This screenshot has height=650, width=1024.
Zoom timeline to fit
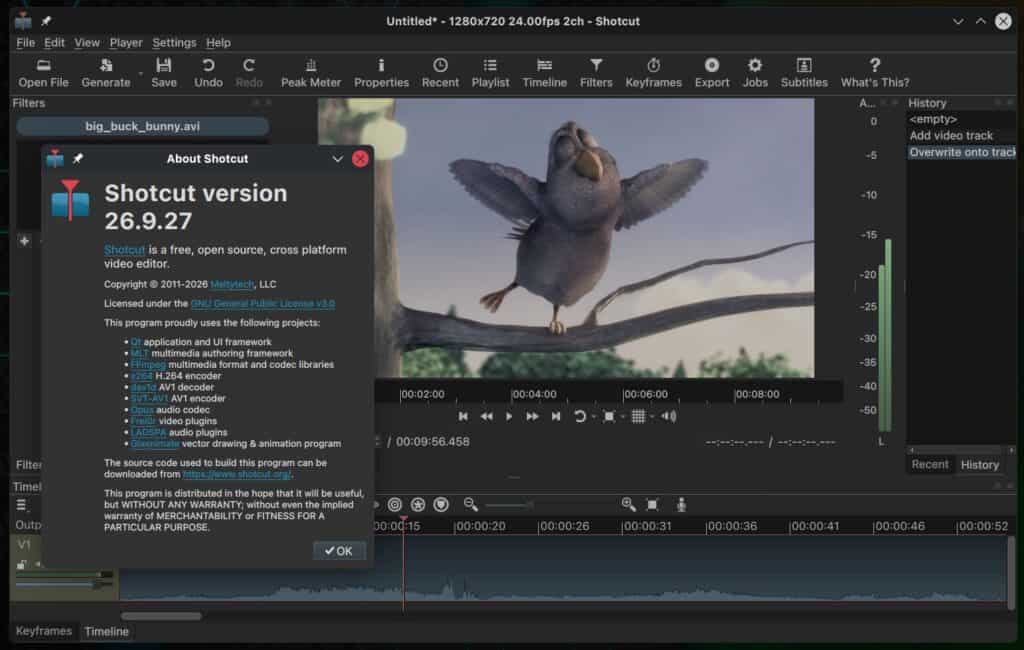(652, 504)
